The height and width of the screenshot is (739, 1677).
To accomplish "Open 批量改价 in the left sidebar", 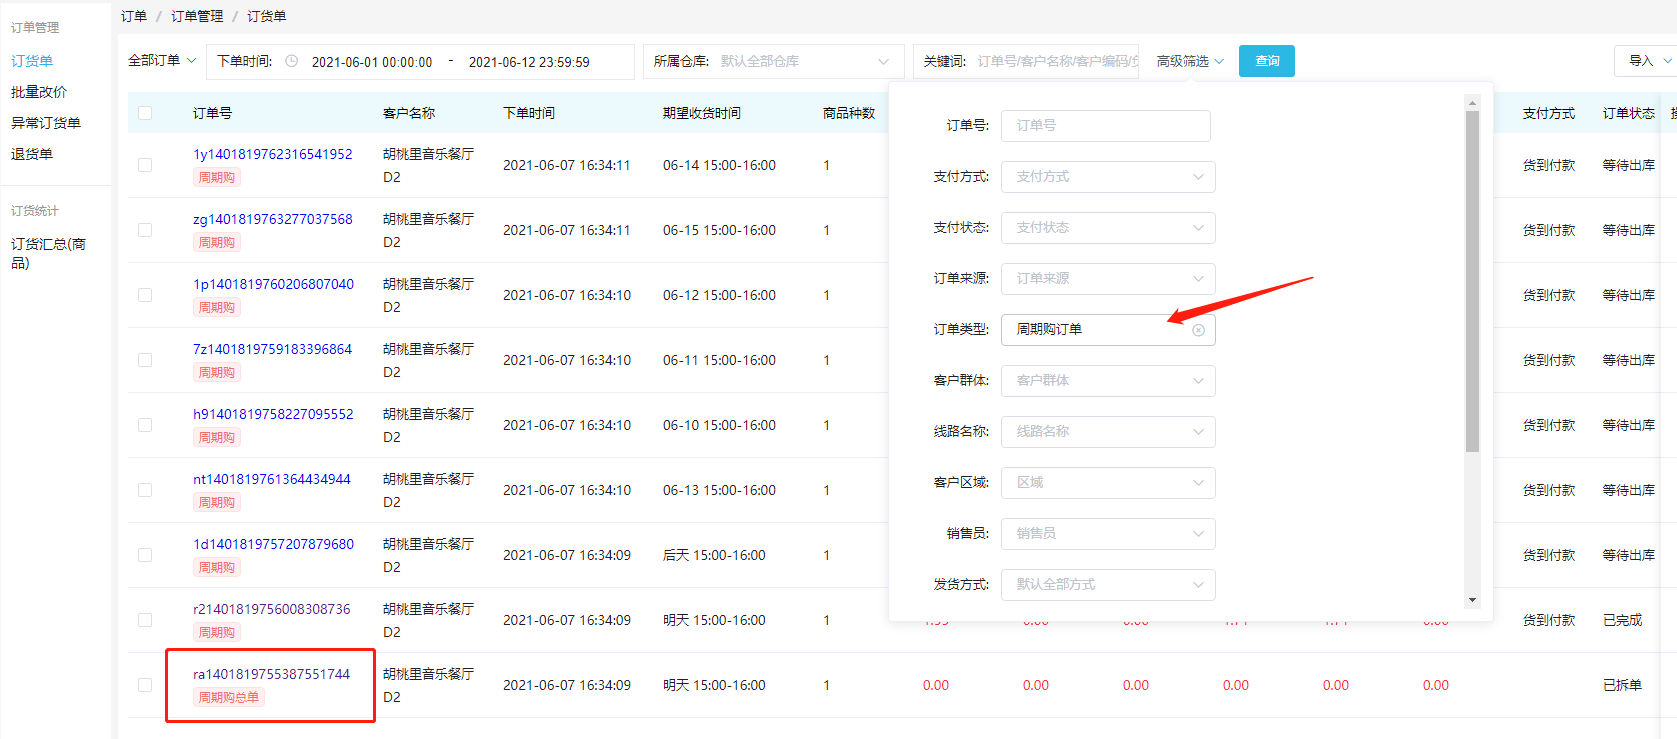I will 39,92.
